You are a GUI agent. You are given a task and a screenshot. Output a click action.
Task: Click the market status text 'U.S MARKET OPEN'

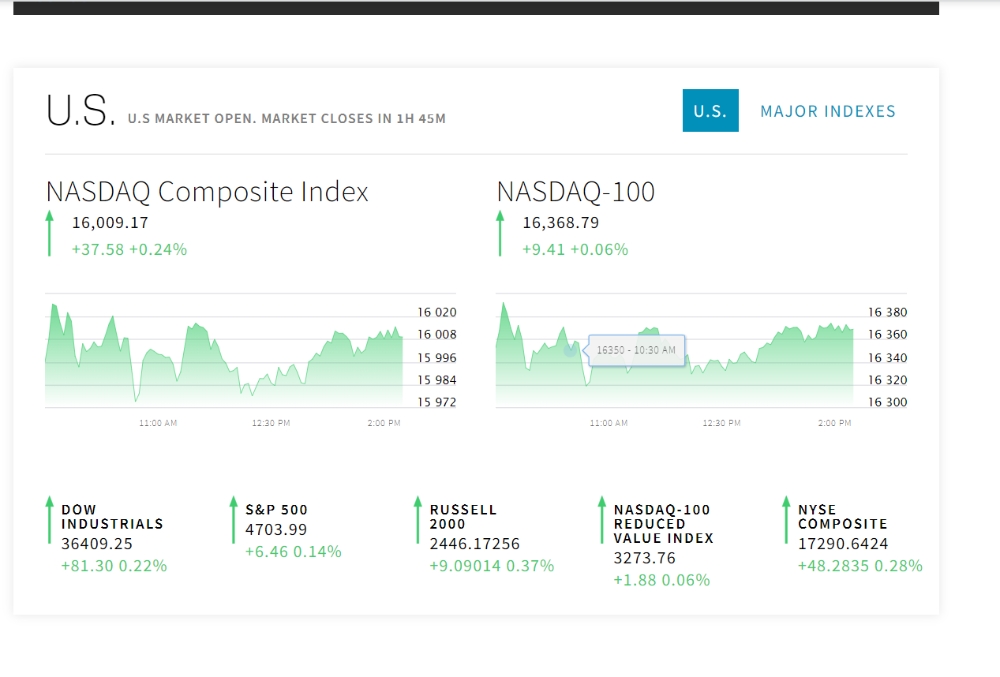pyautogui.click(x=191, y=119)
